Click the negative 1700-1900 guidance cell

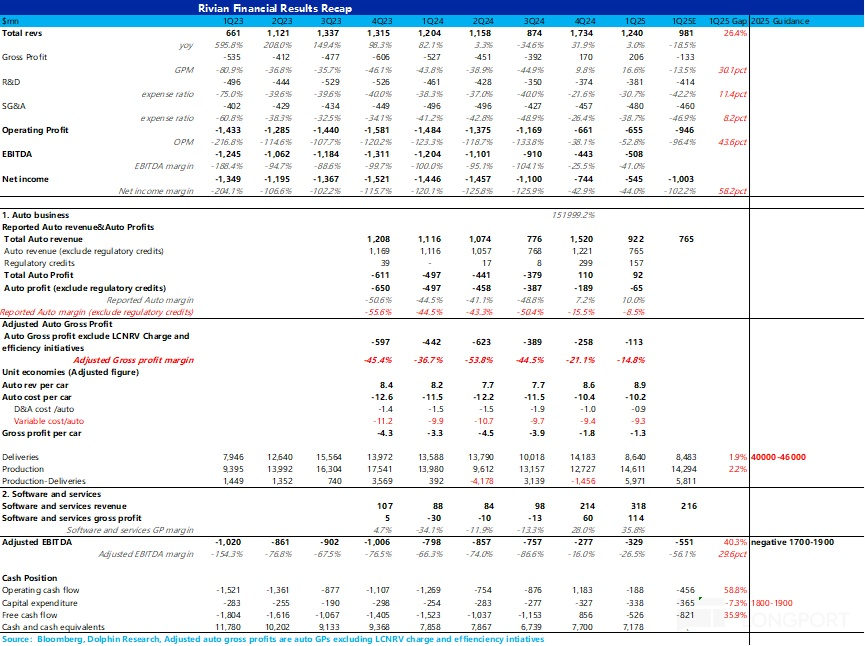tap(791, 541)
